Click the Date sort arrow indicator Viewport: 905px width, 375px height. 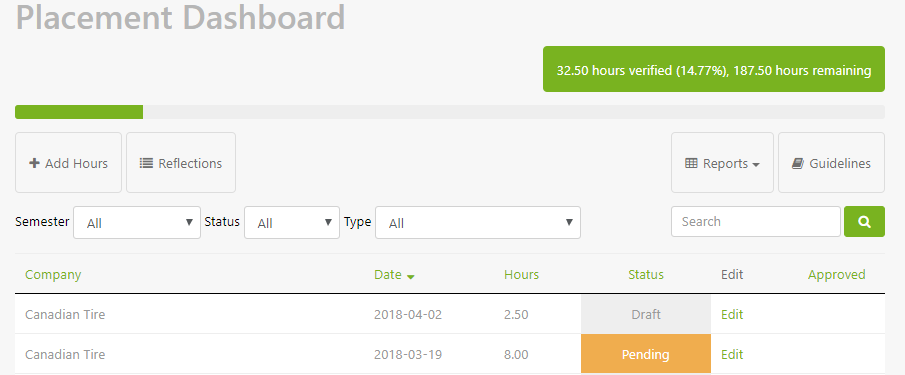coord(410,276)
